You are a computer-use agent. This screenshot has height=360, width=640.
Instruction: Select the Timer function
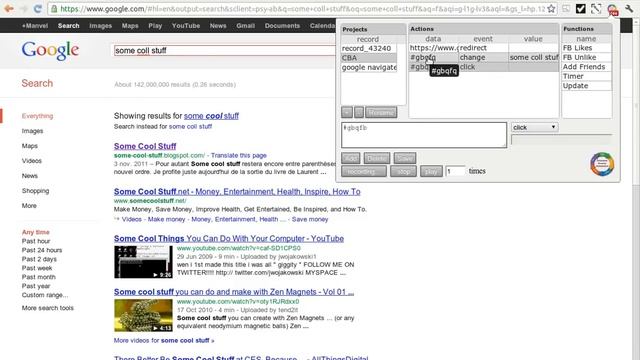coord(587,76)
